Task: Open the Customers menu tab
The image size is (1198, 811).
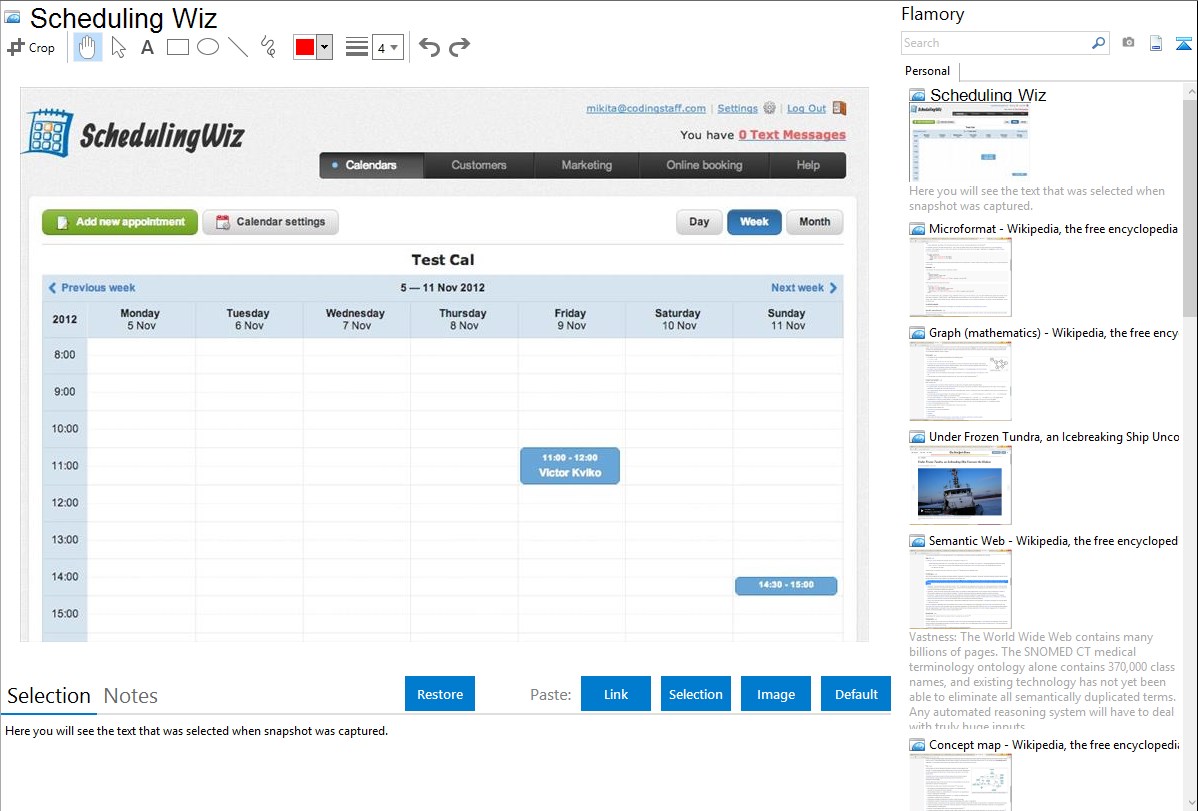Action: coord(479,165)
